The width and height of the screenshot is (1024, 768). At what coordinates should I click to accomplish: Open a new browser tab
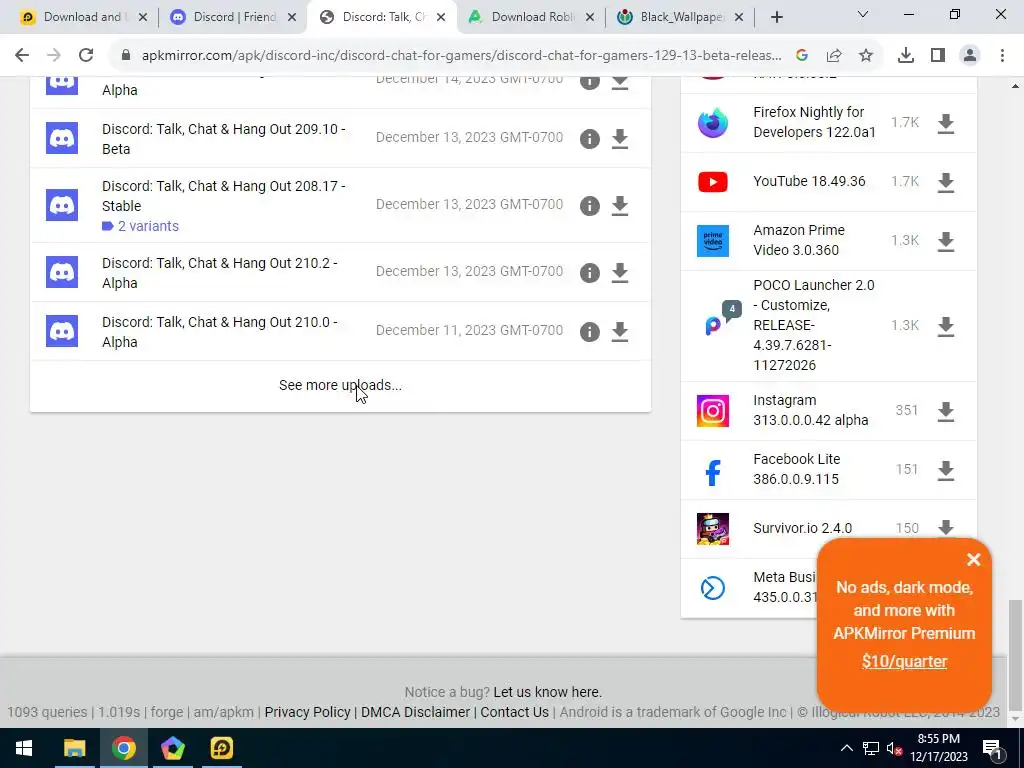776,17
